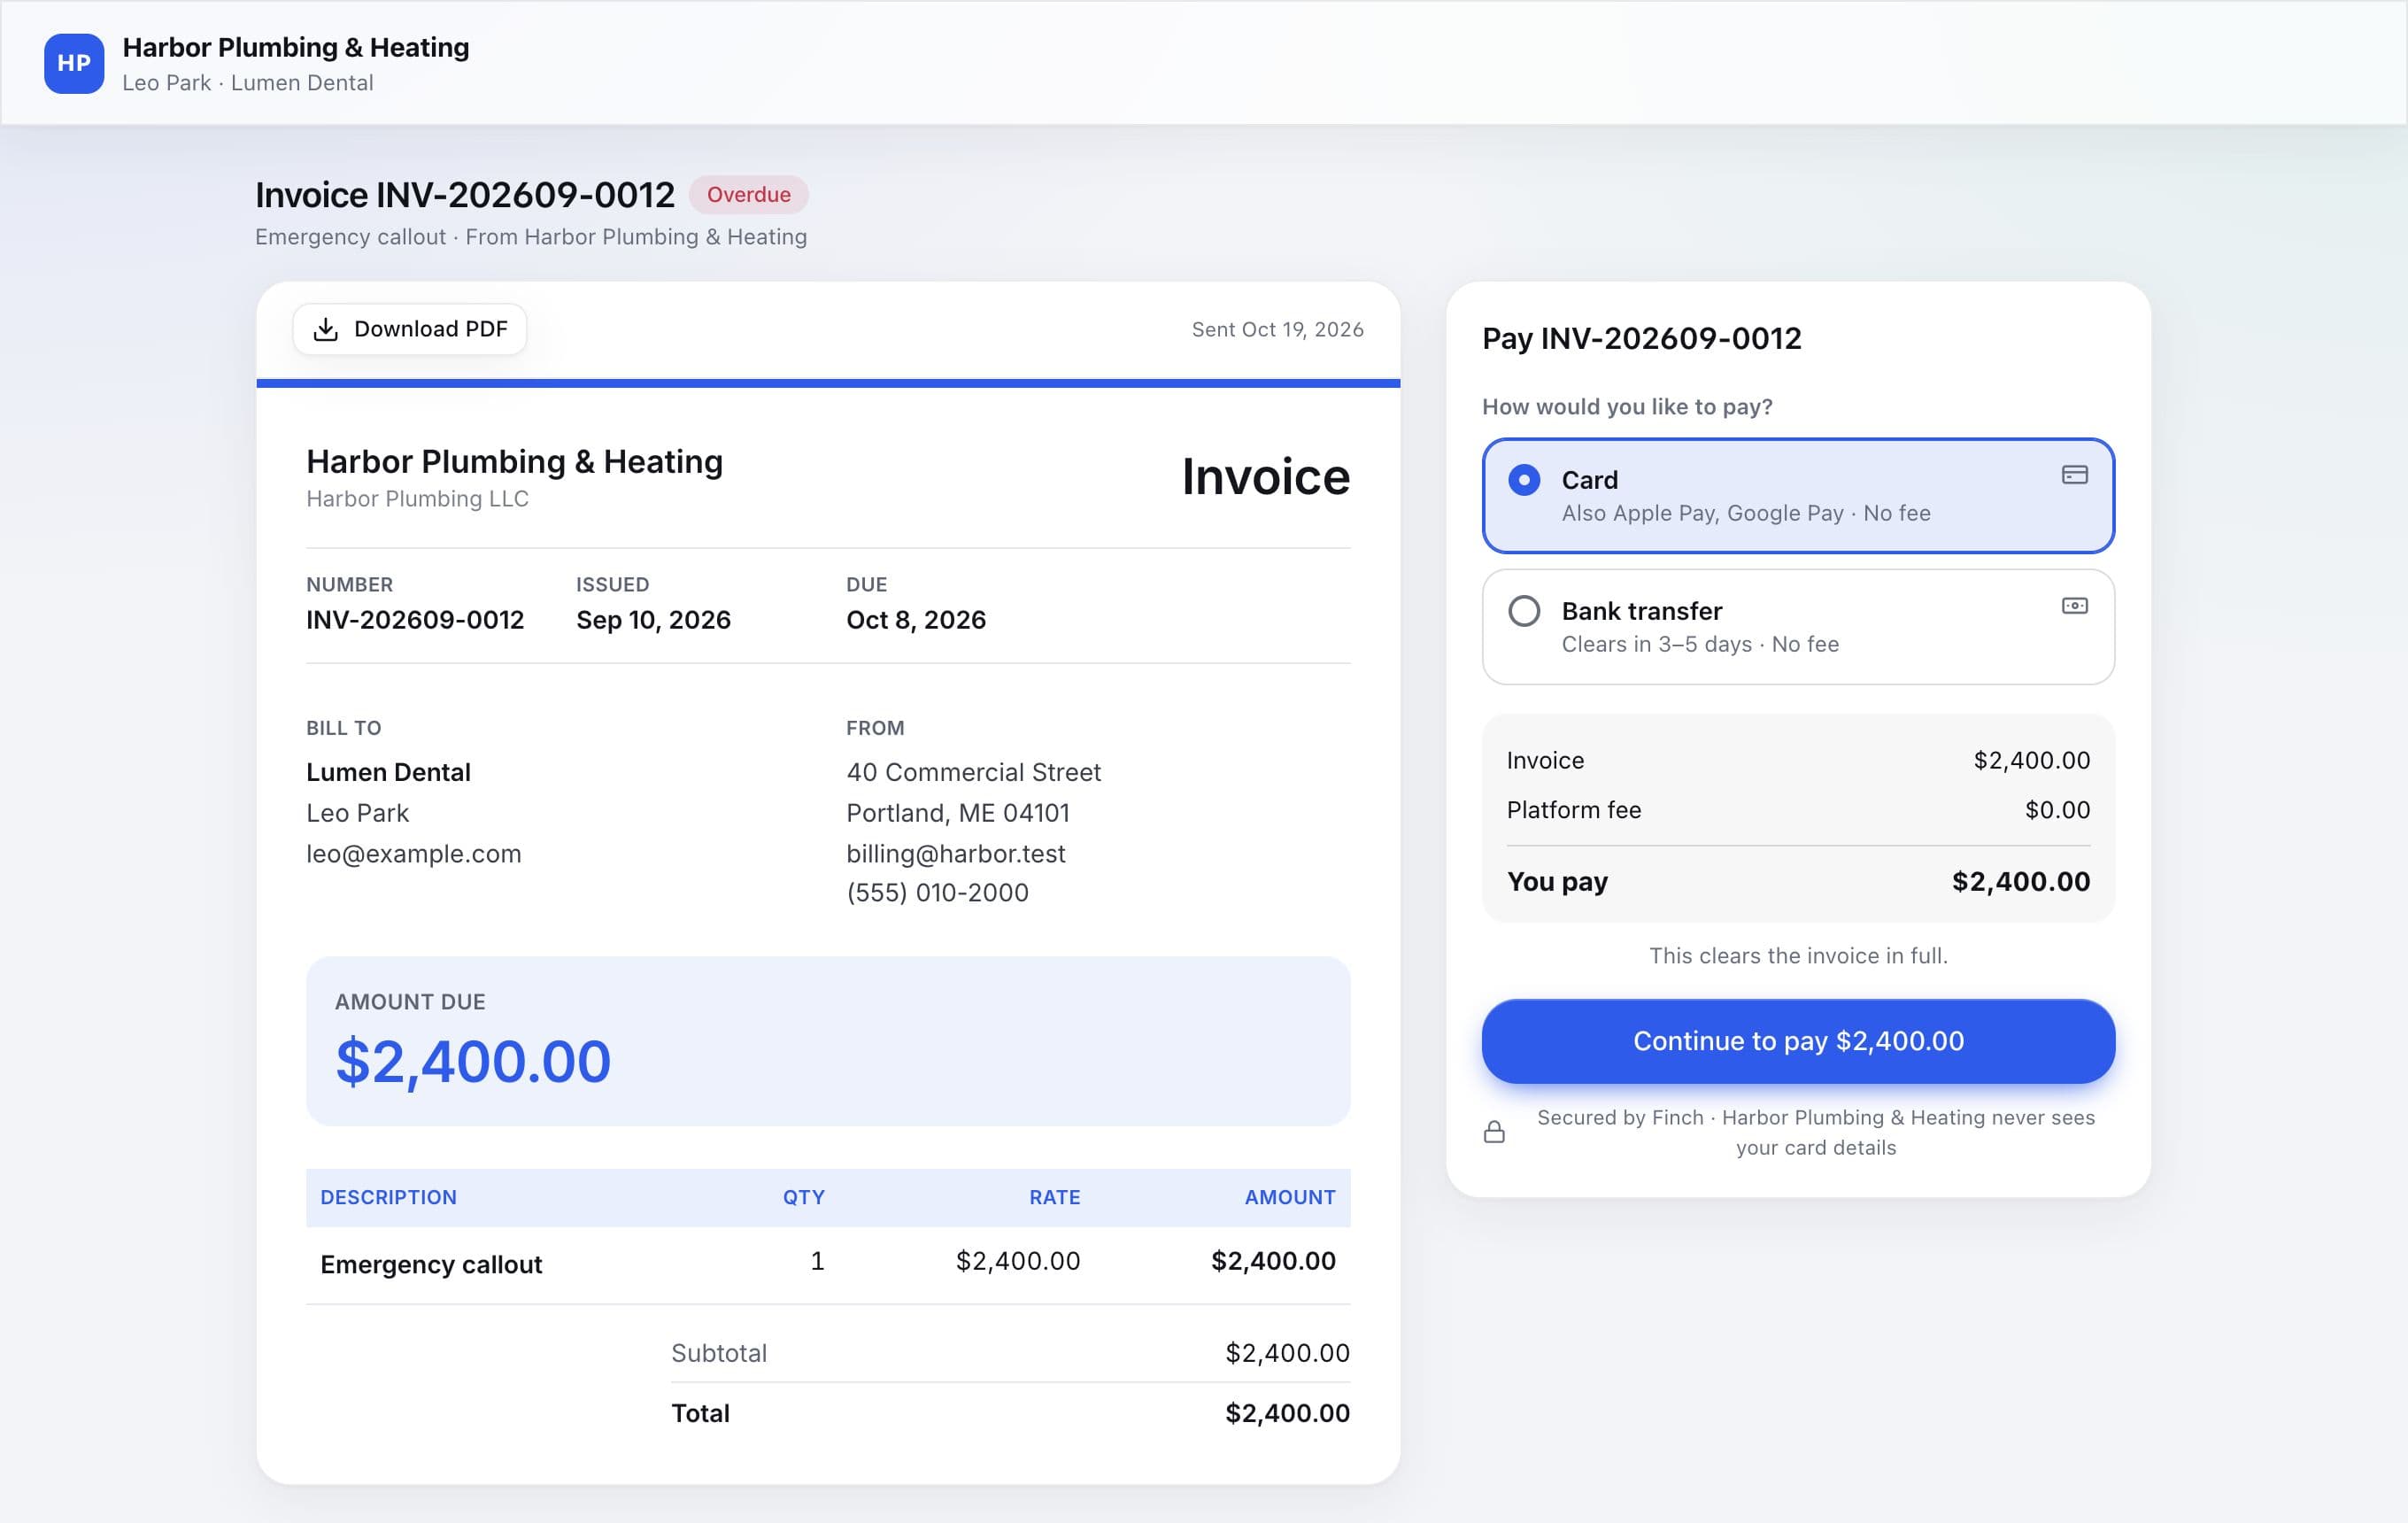The height and width of the screenshot is (1523, 2408).
Task: Click the Platform fee $0.00 value
Action: pyautogui.click(x=2057, y=810)
